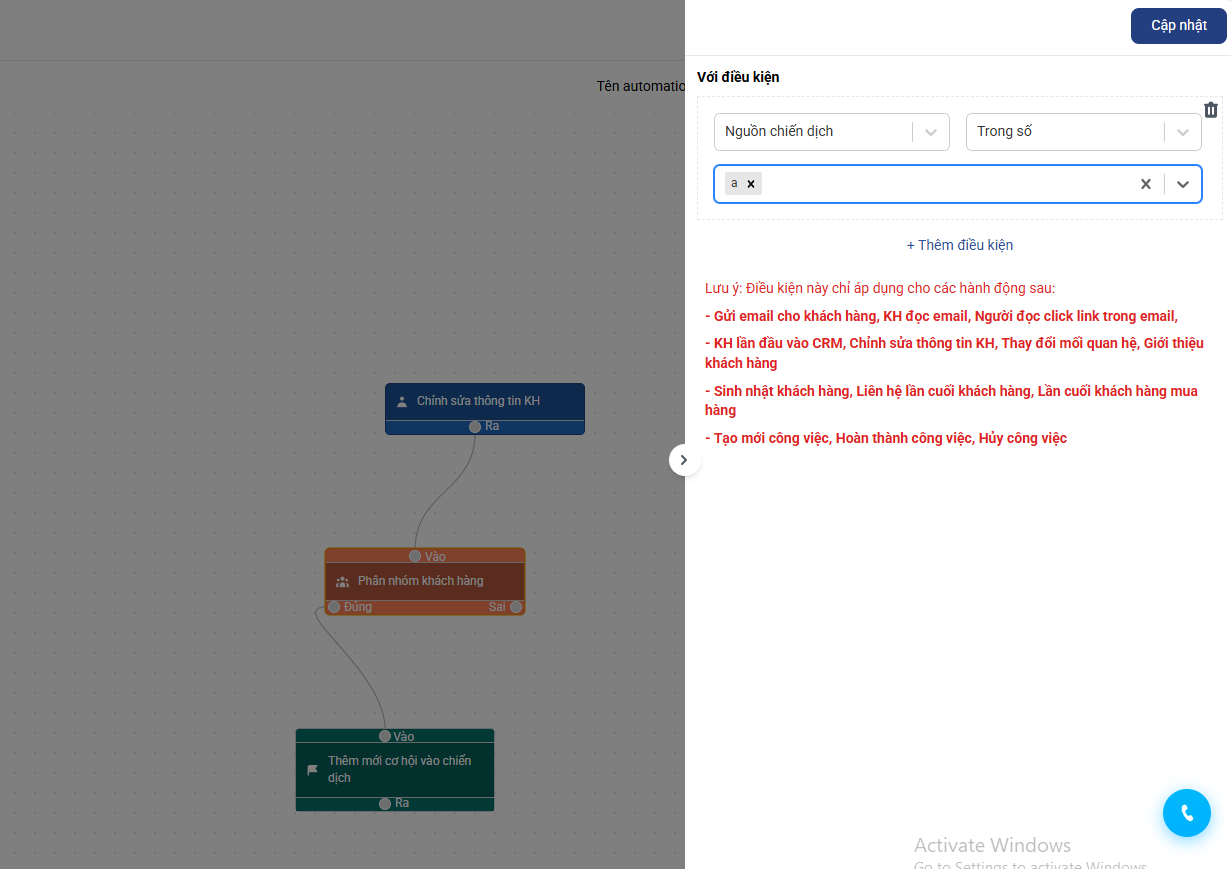Screen dimensions: 1231x869
Task: Click the Ra output port of Chỉnh sửa thông tin KH
Action: tap(475, 427)
